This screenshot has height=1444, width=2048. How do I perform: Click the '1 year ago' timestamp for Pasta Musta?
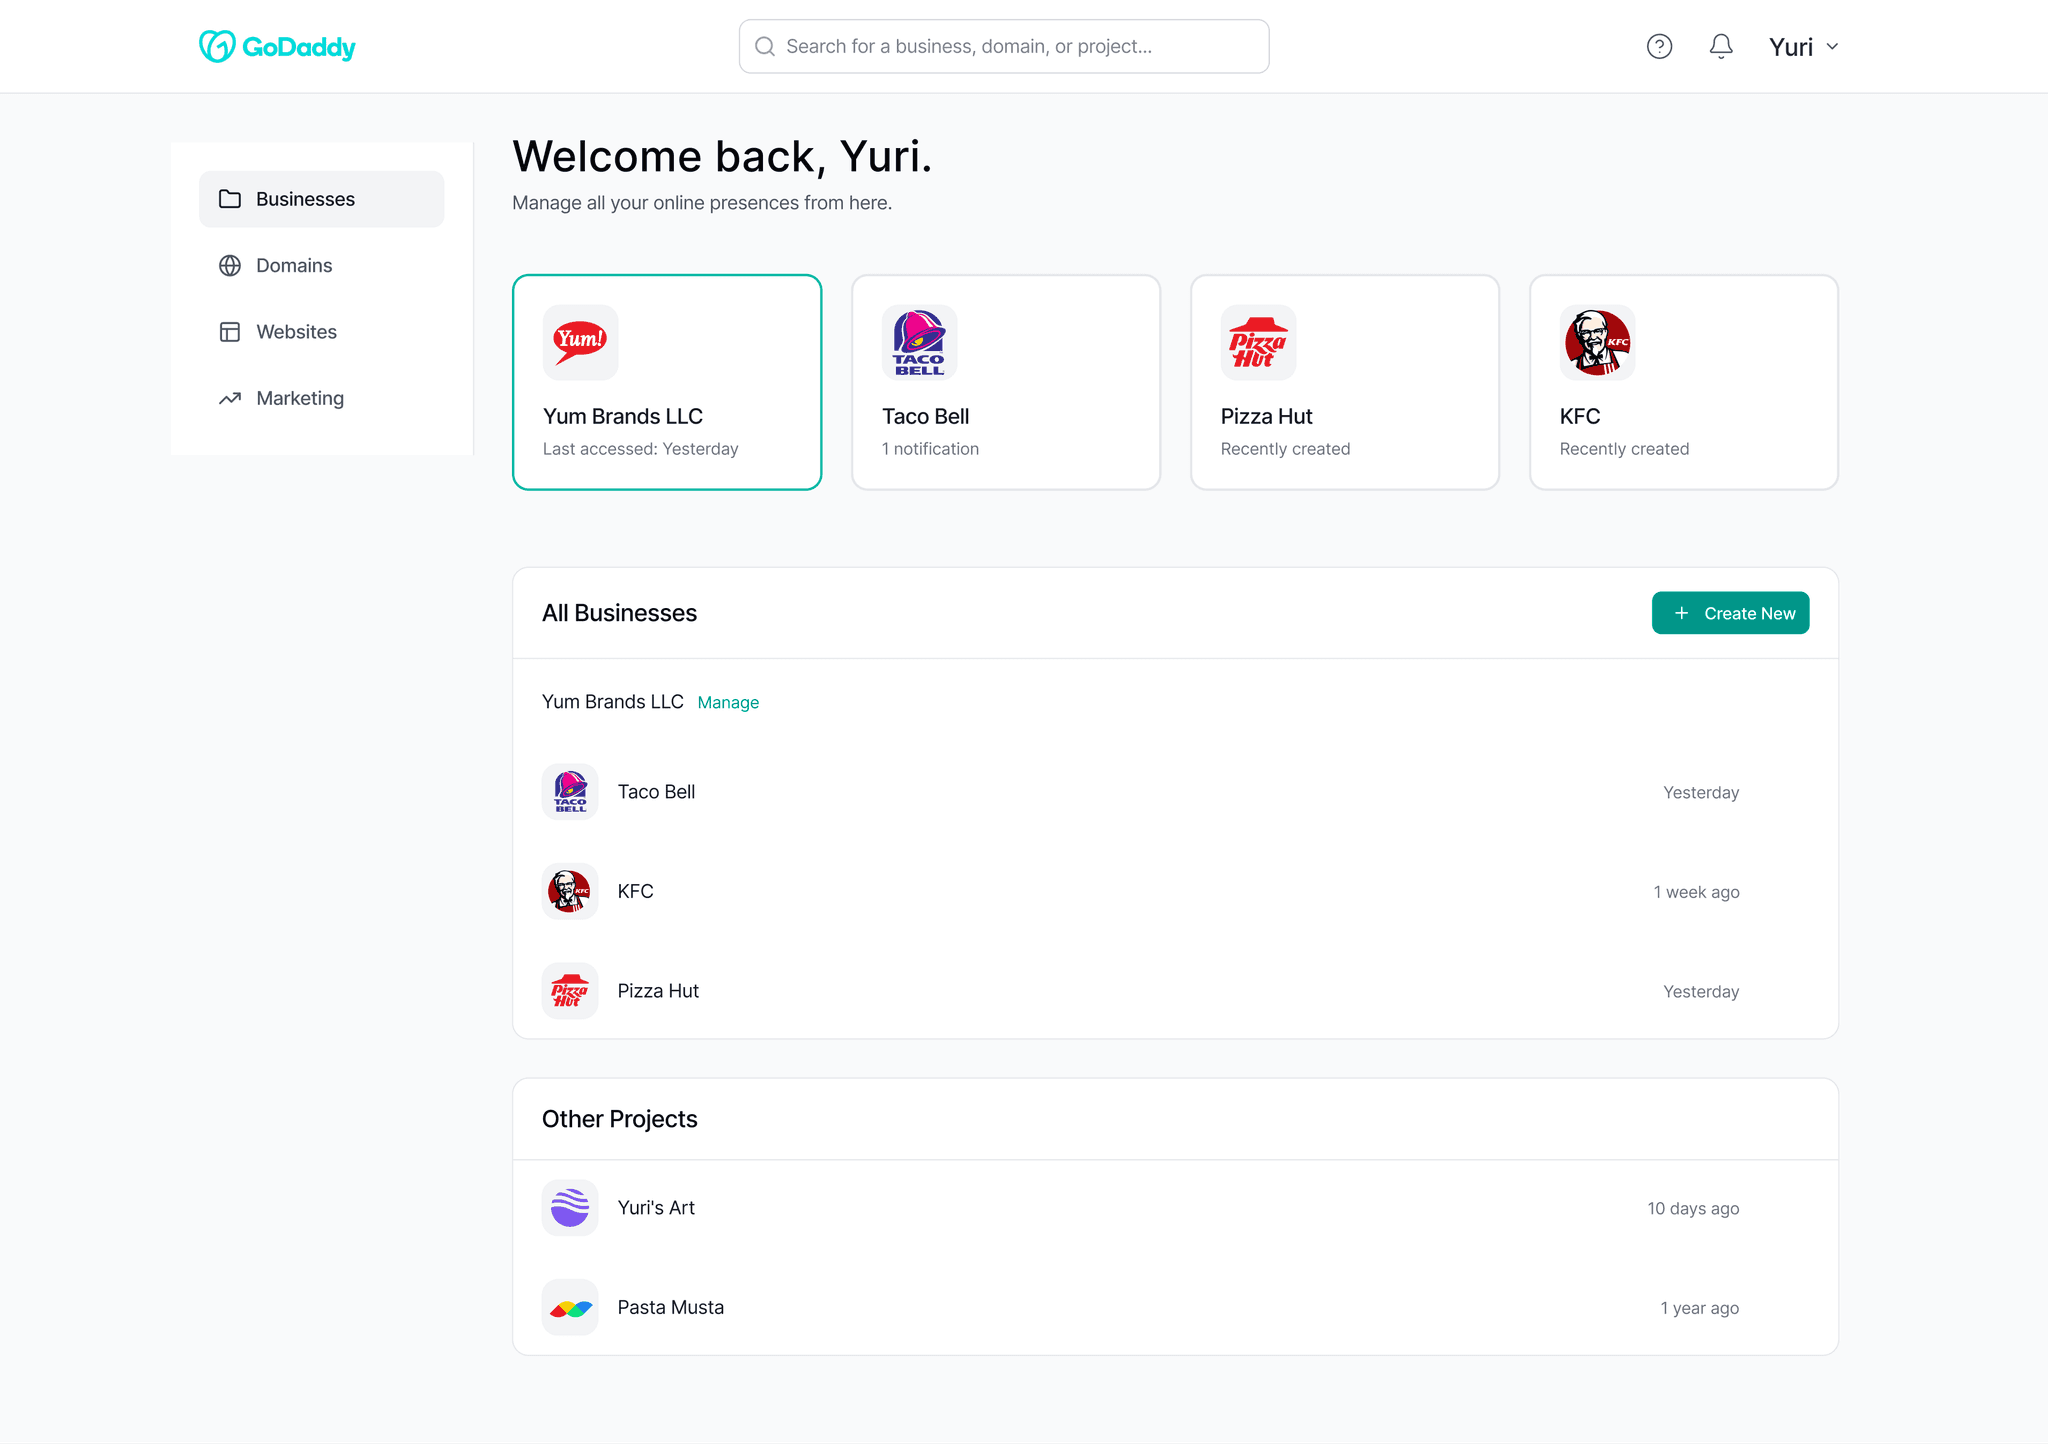click(x=1700, y=1308)
